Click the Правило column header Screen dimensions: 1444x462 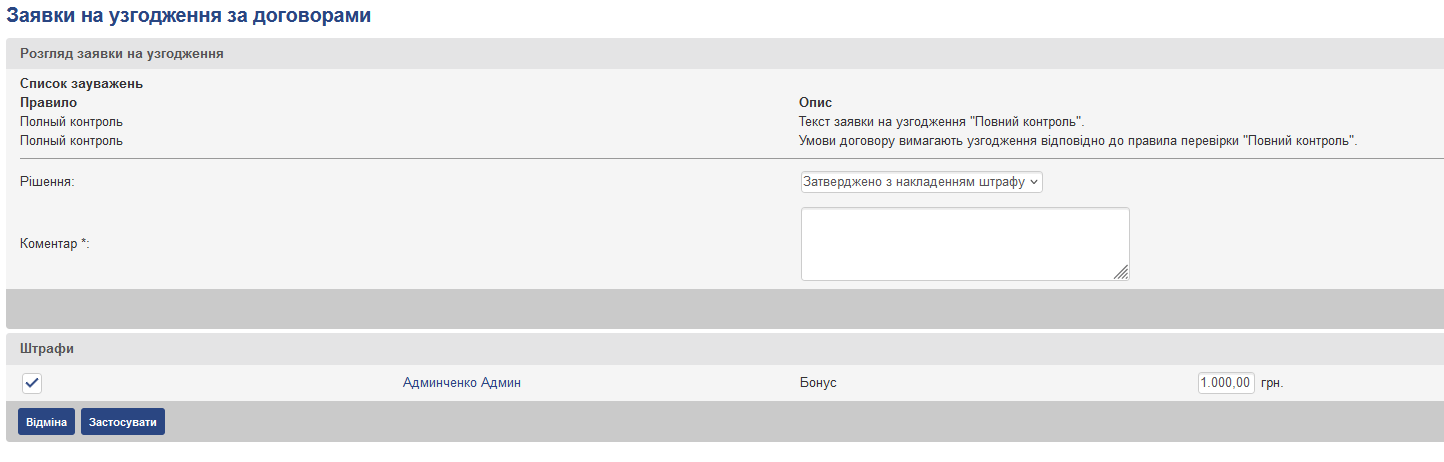(48, 103)
